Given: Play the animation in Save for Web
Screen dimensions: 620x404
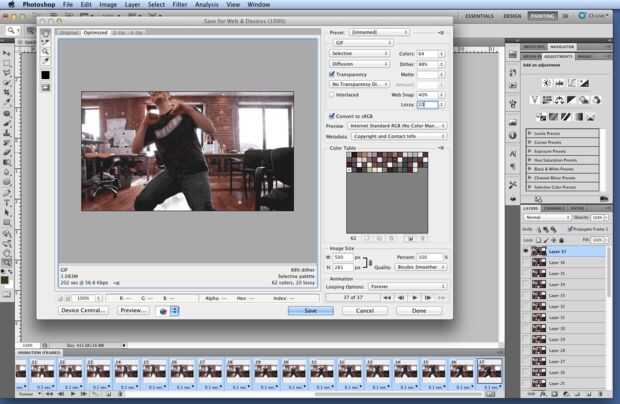Looking at the screenshot, I should coord(415,298).
